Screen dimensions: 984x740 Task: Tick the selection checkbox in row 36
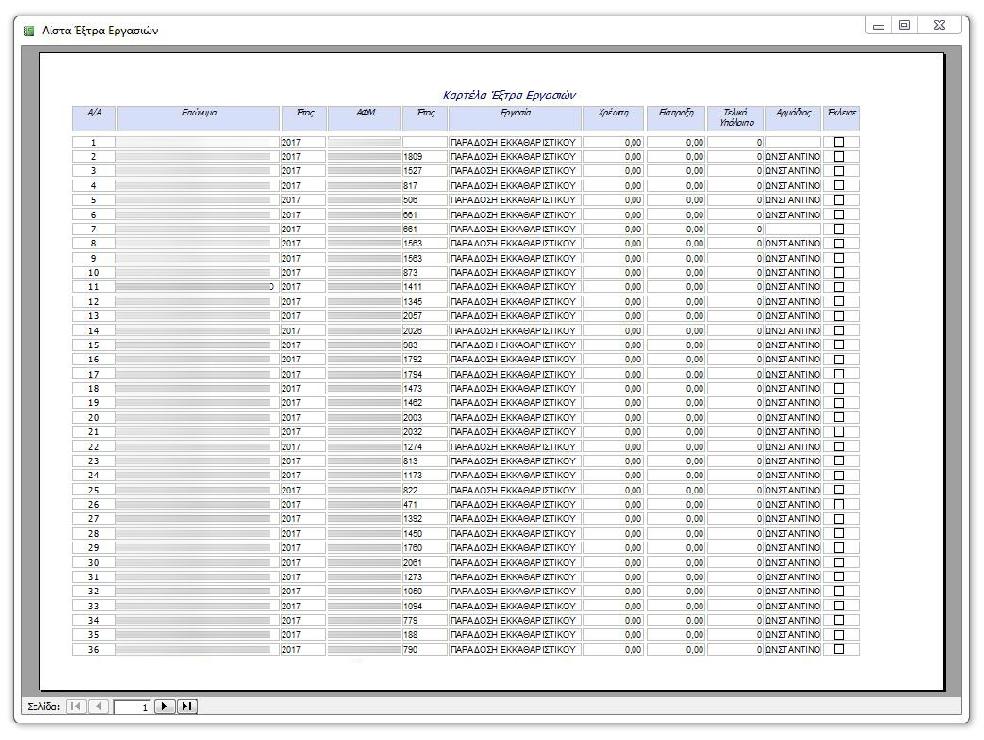click(839, 650)
